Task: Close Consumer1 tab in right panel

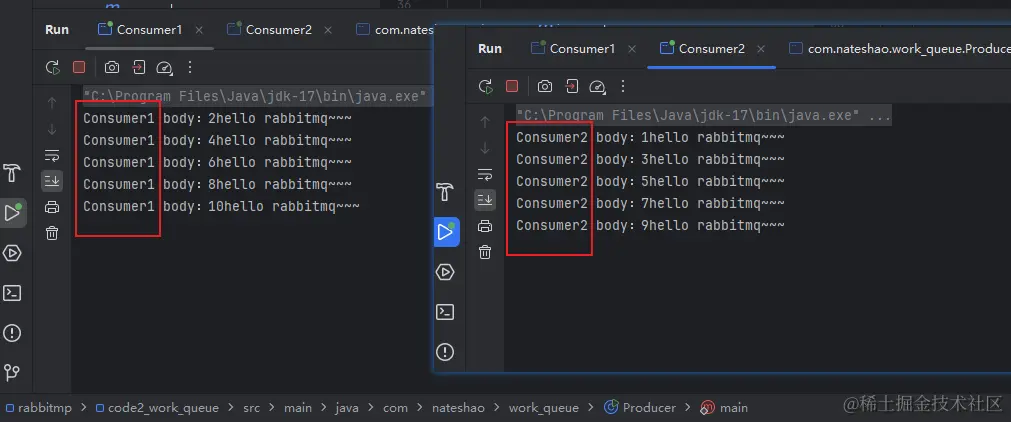Action: point(632,49)
